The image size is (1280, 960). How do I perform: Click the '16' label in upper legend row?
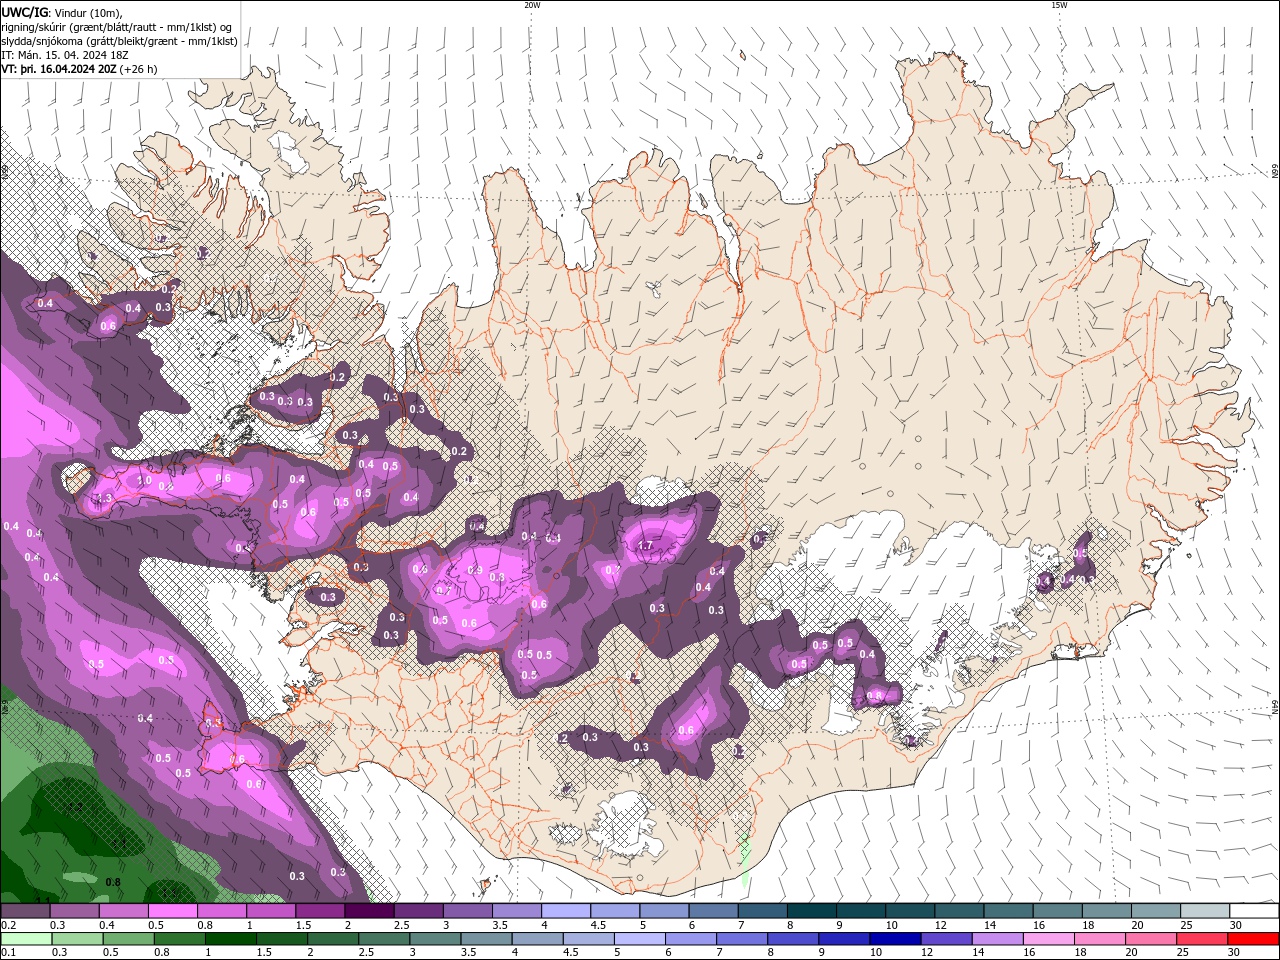[x=1040, y=925]
